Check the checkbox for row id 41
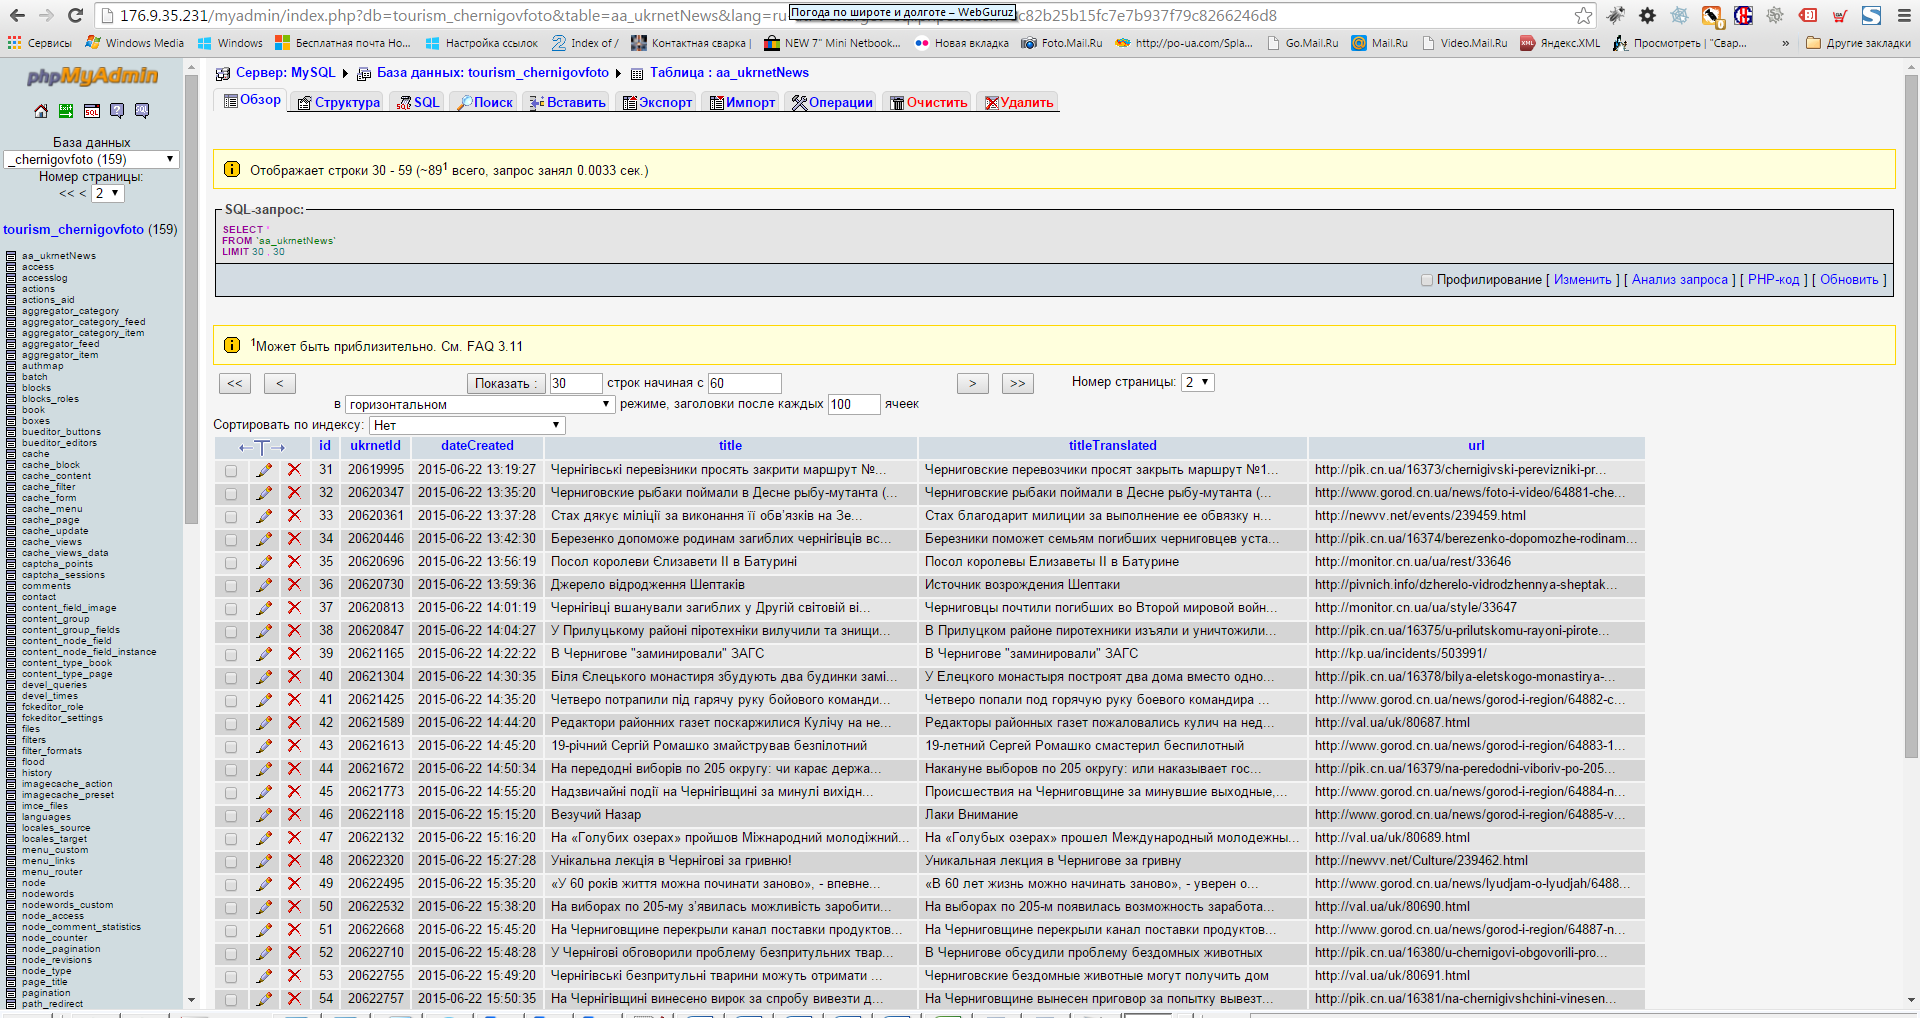1920x1018 pixels. click(x=231, y=701)
